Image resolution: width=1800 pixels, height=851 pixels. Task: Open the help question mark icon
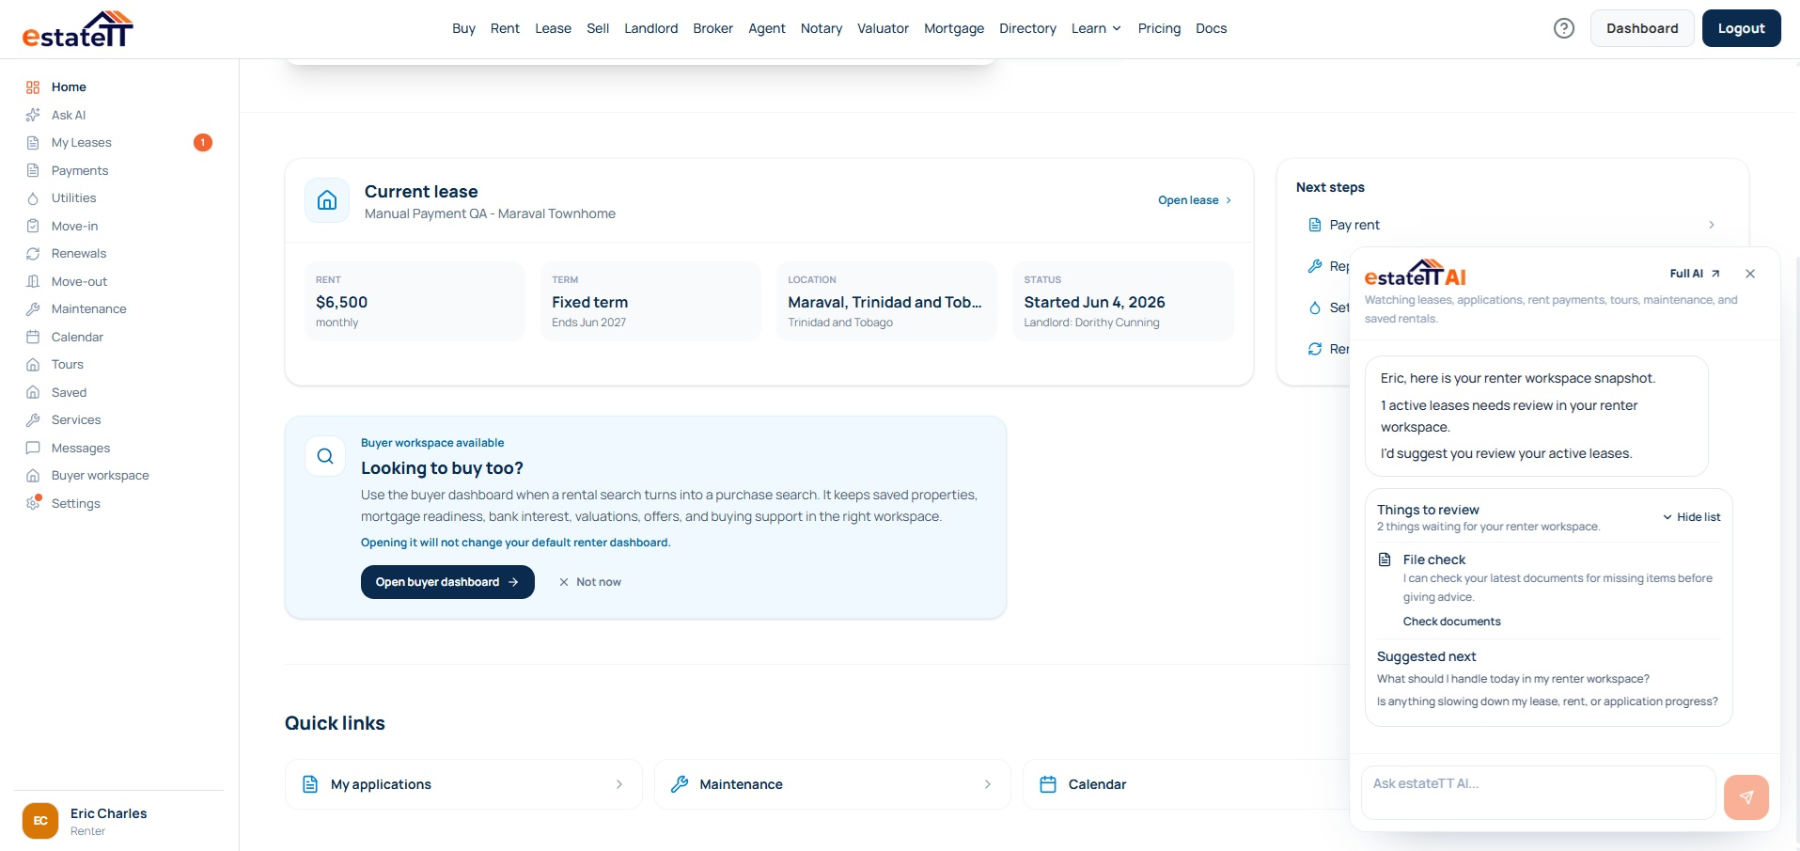point(1564,28)
